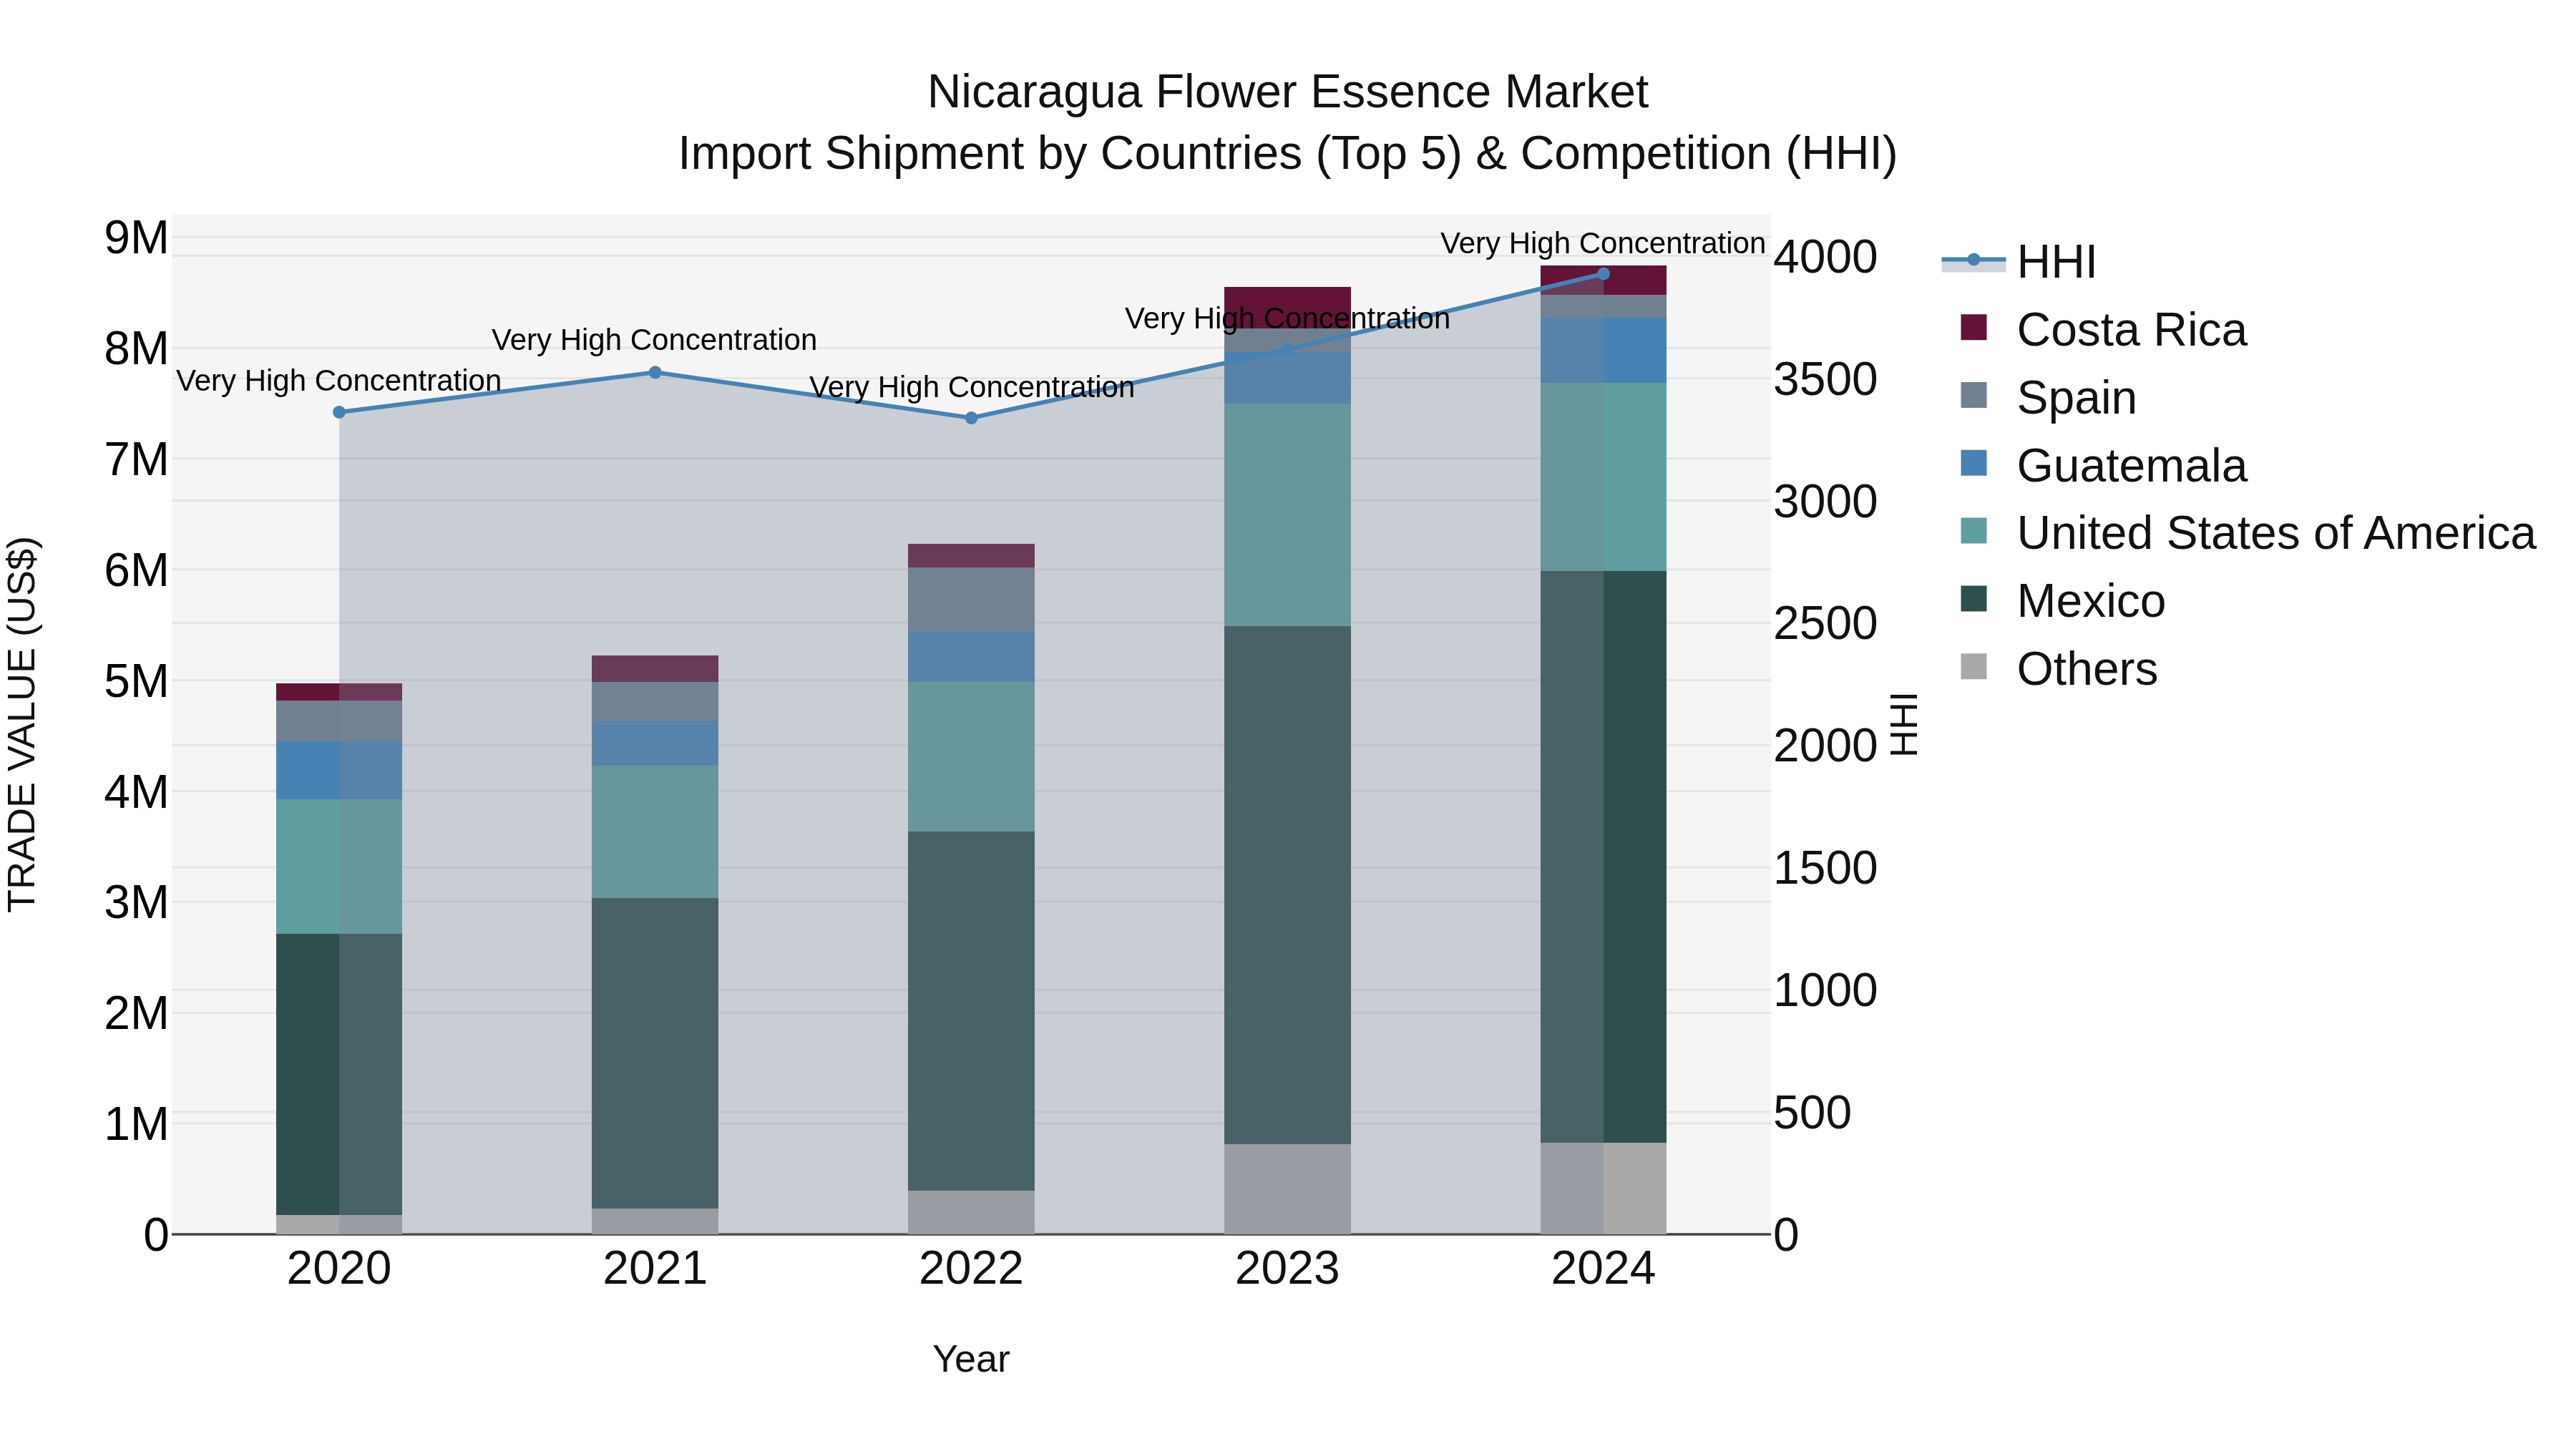Click the Nicaragua Flower Essence Market title
The width and height of the screenshot is (2576, 1449).
[x=1288, y=92]
